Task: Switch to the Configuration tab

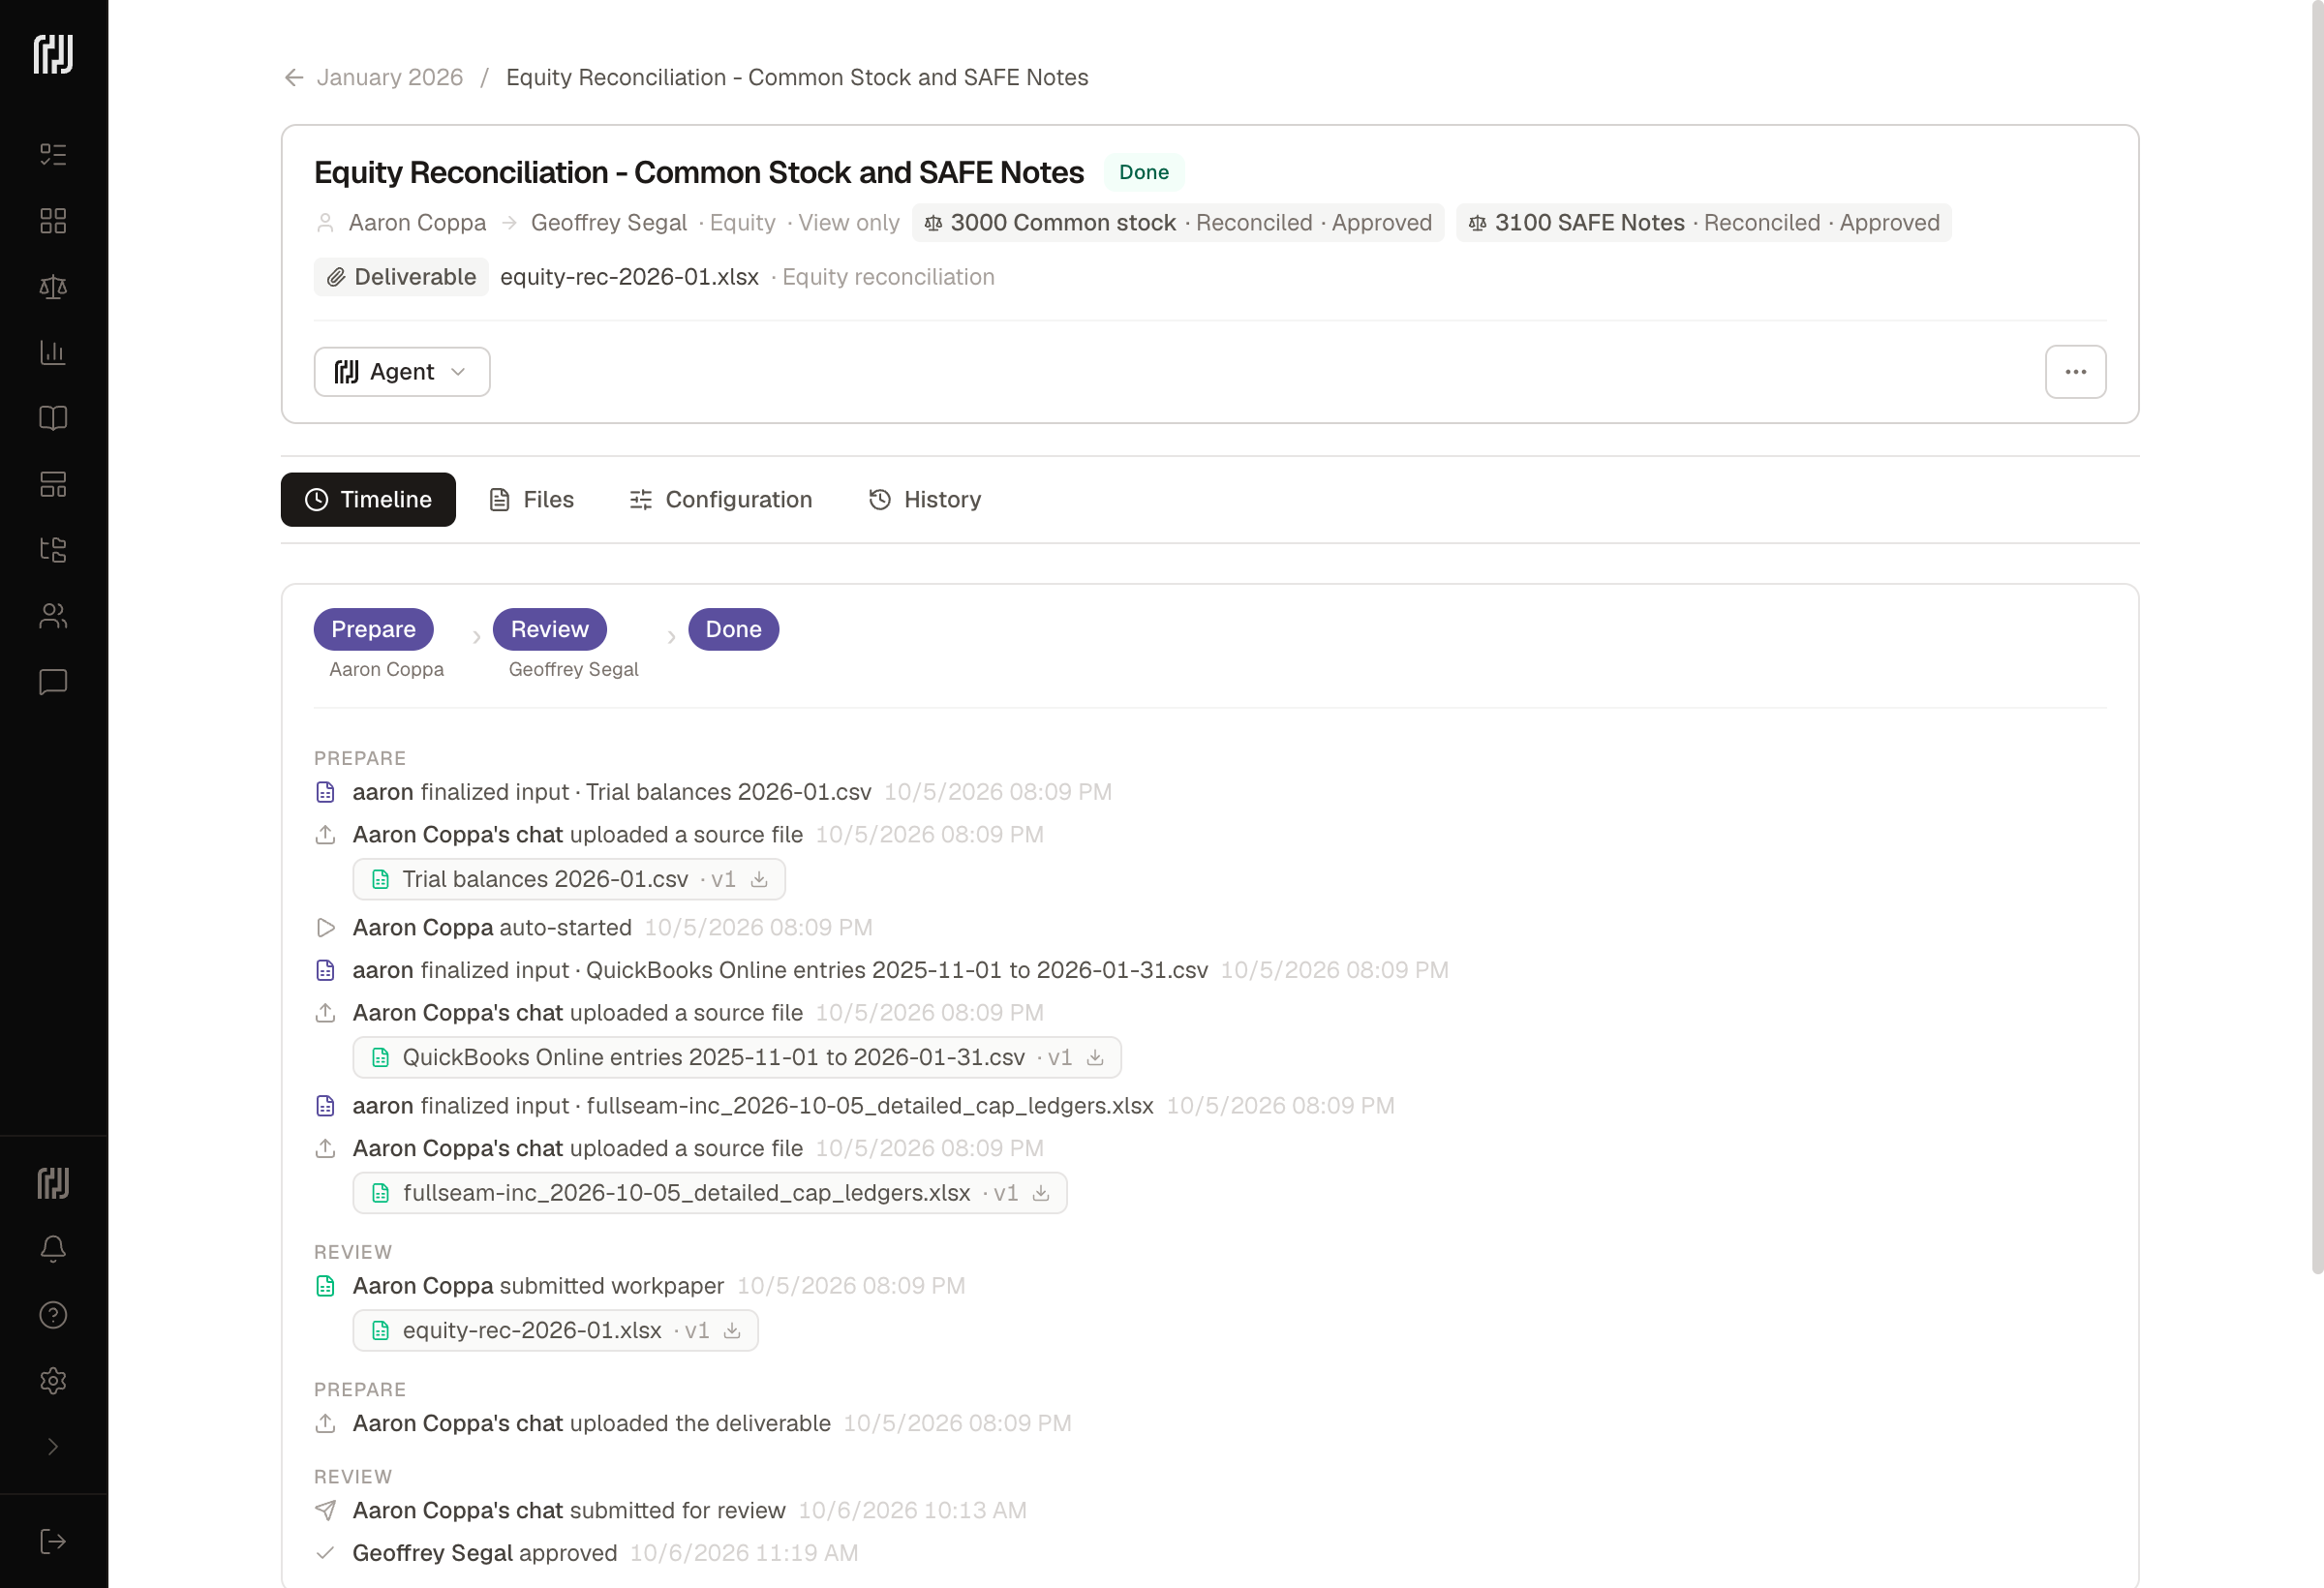Action: [721, 499]
